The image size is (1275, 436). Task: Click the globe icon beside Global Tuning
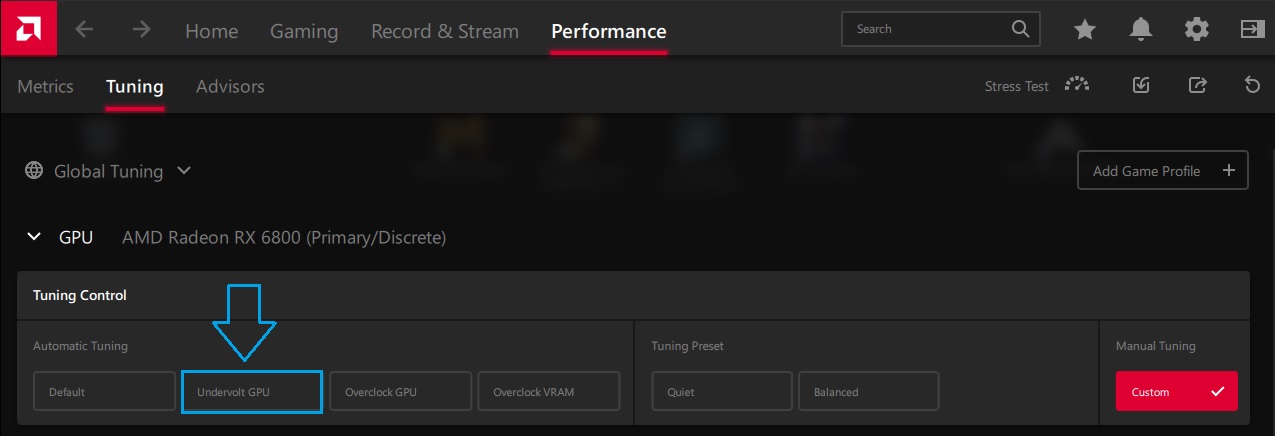coord(34,171)
